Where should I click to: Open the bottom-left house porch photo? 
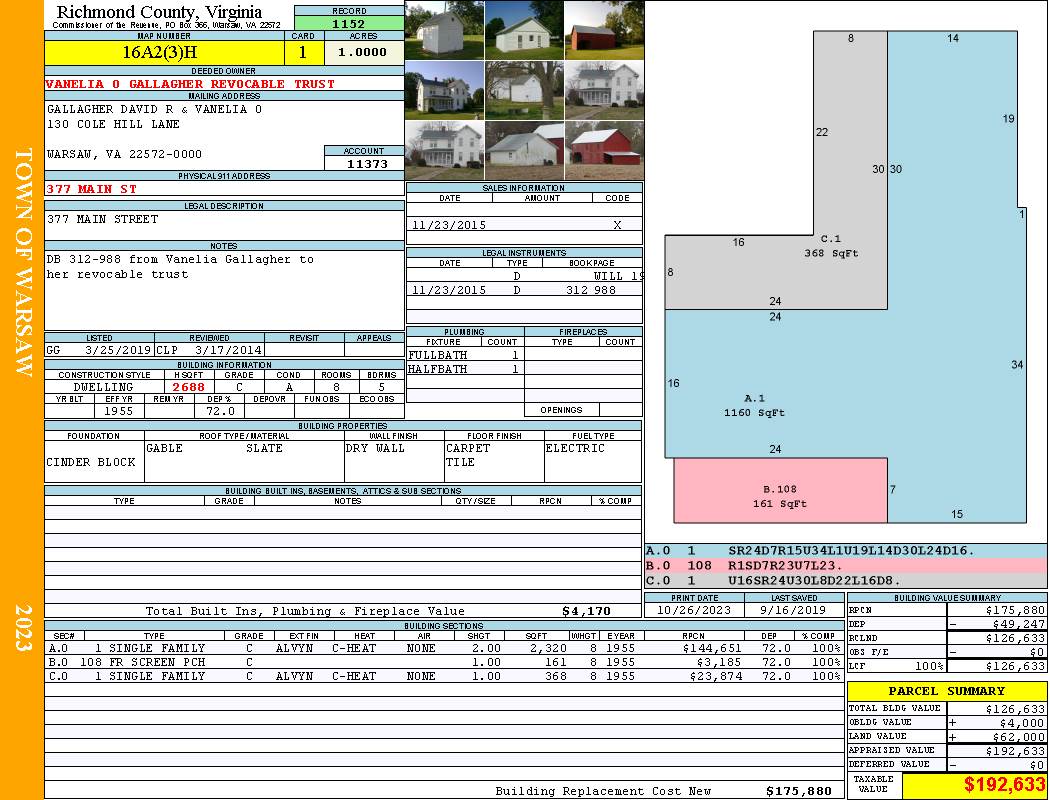[445, 151]
